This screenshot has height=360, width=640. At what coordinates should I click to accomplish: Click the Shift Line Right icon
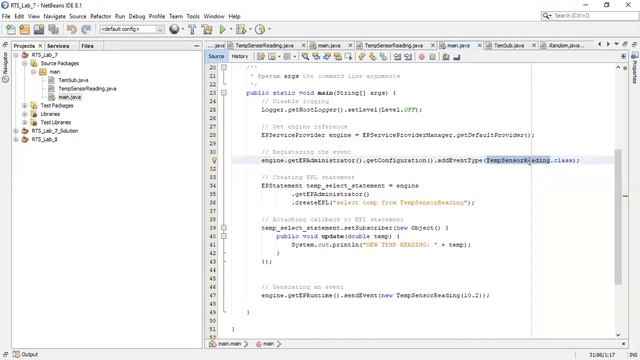(x=408, y=57)
